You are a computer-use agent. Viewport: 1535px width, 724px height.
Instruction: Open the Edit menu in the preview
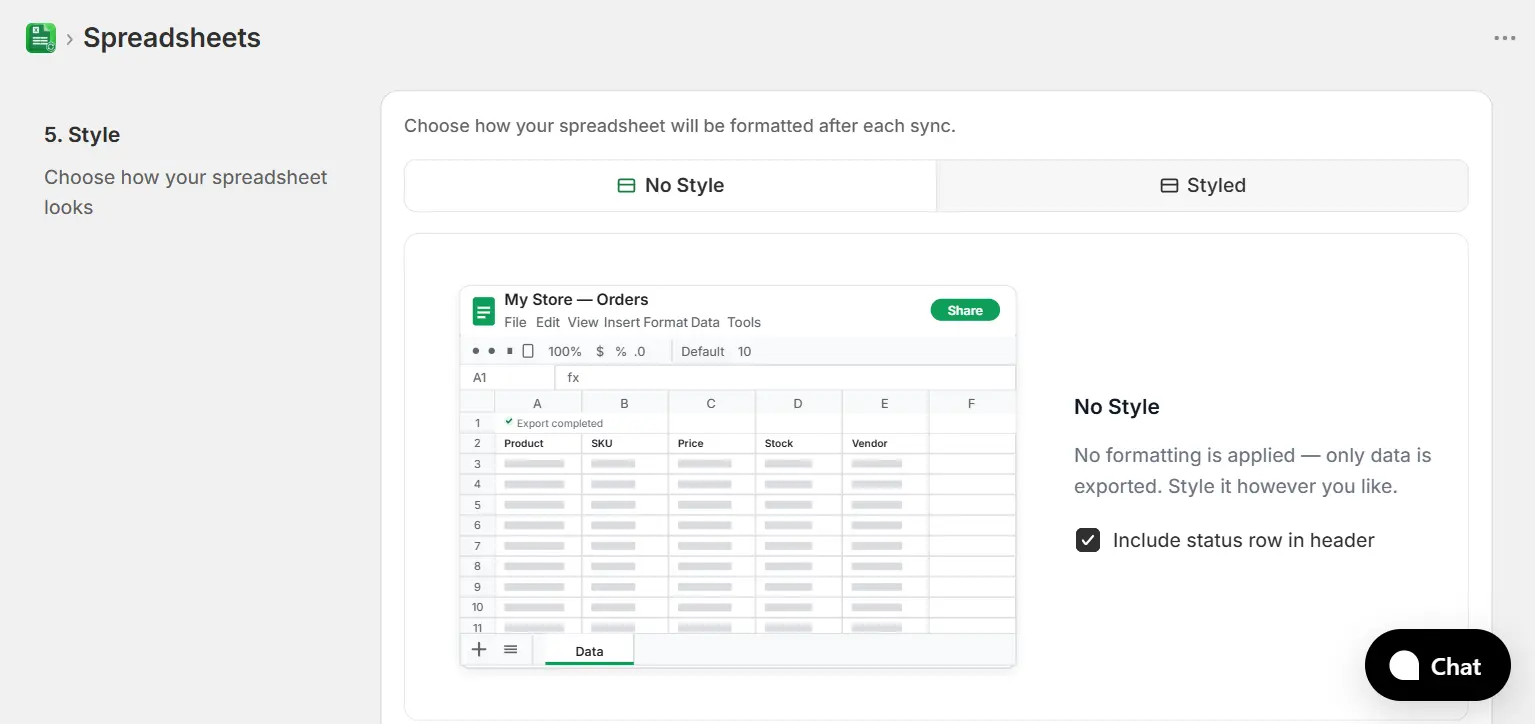click(x=548, y=322)
